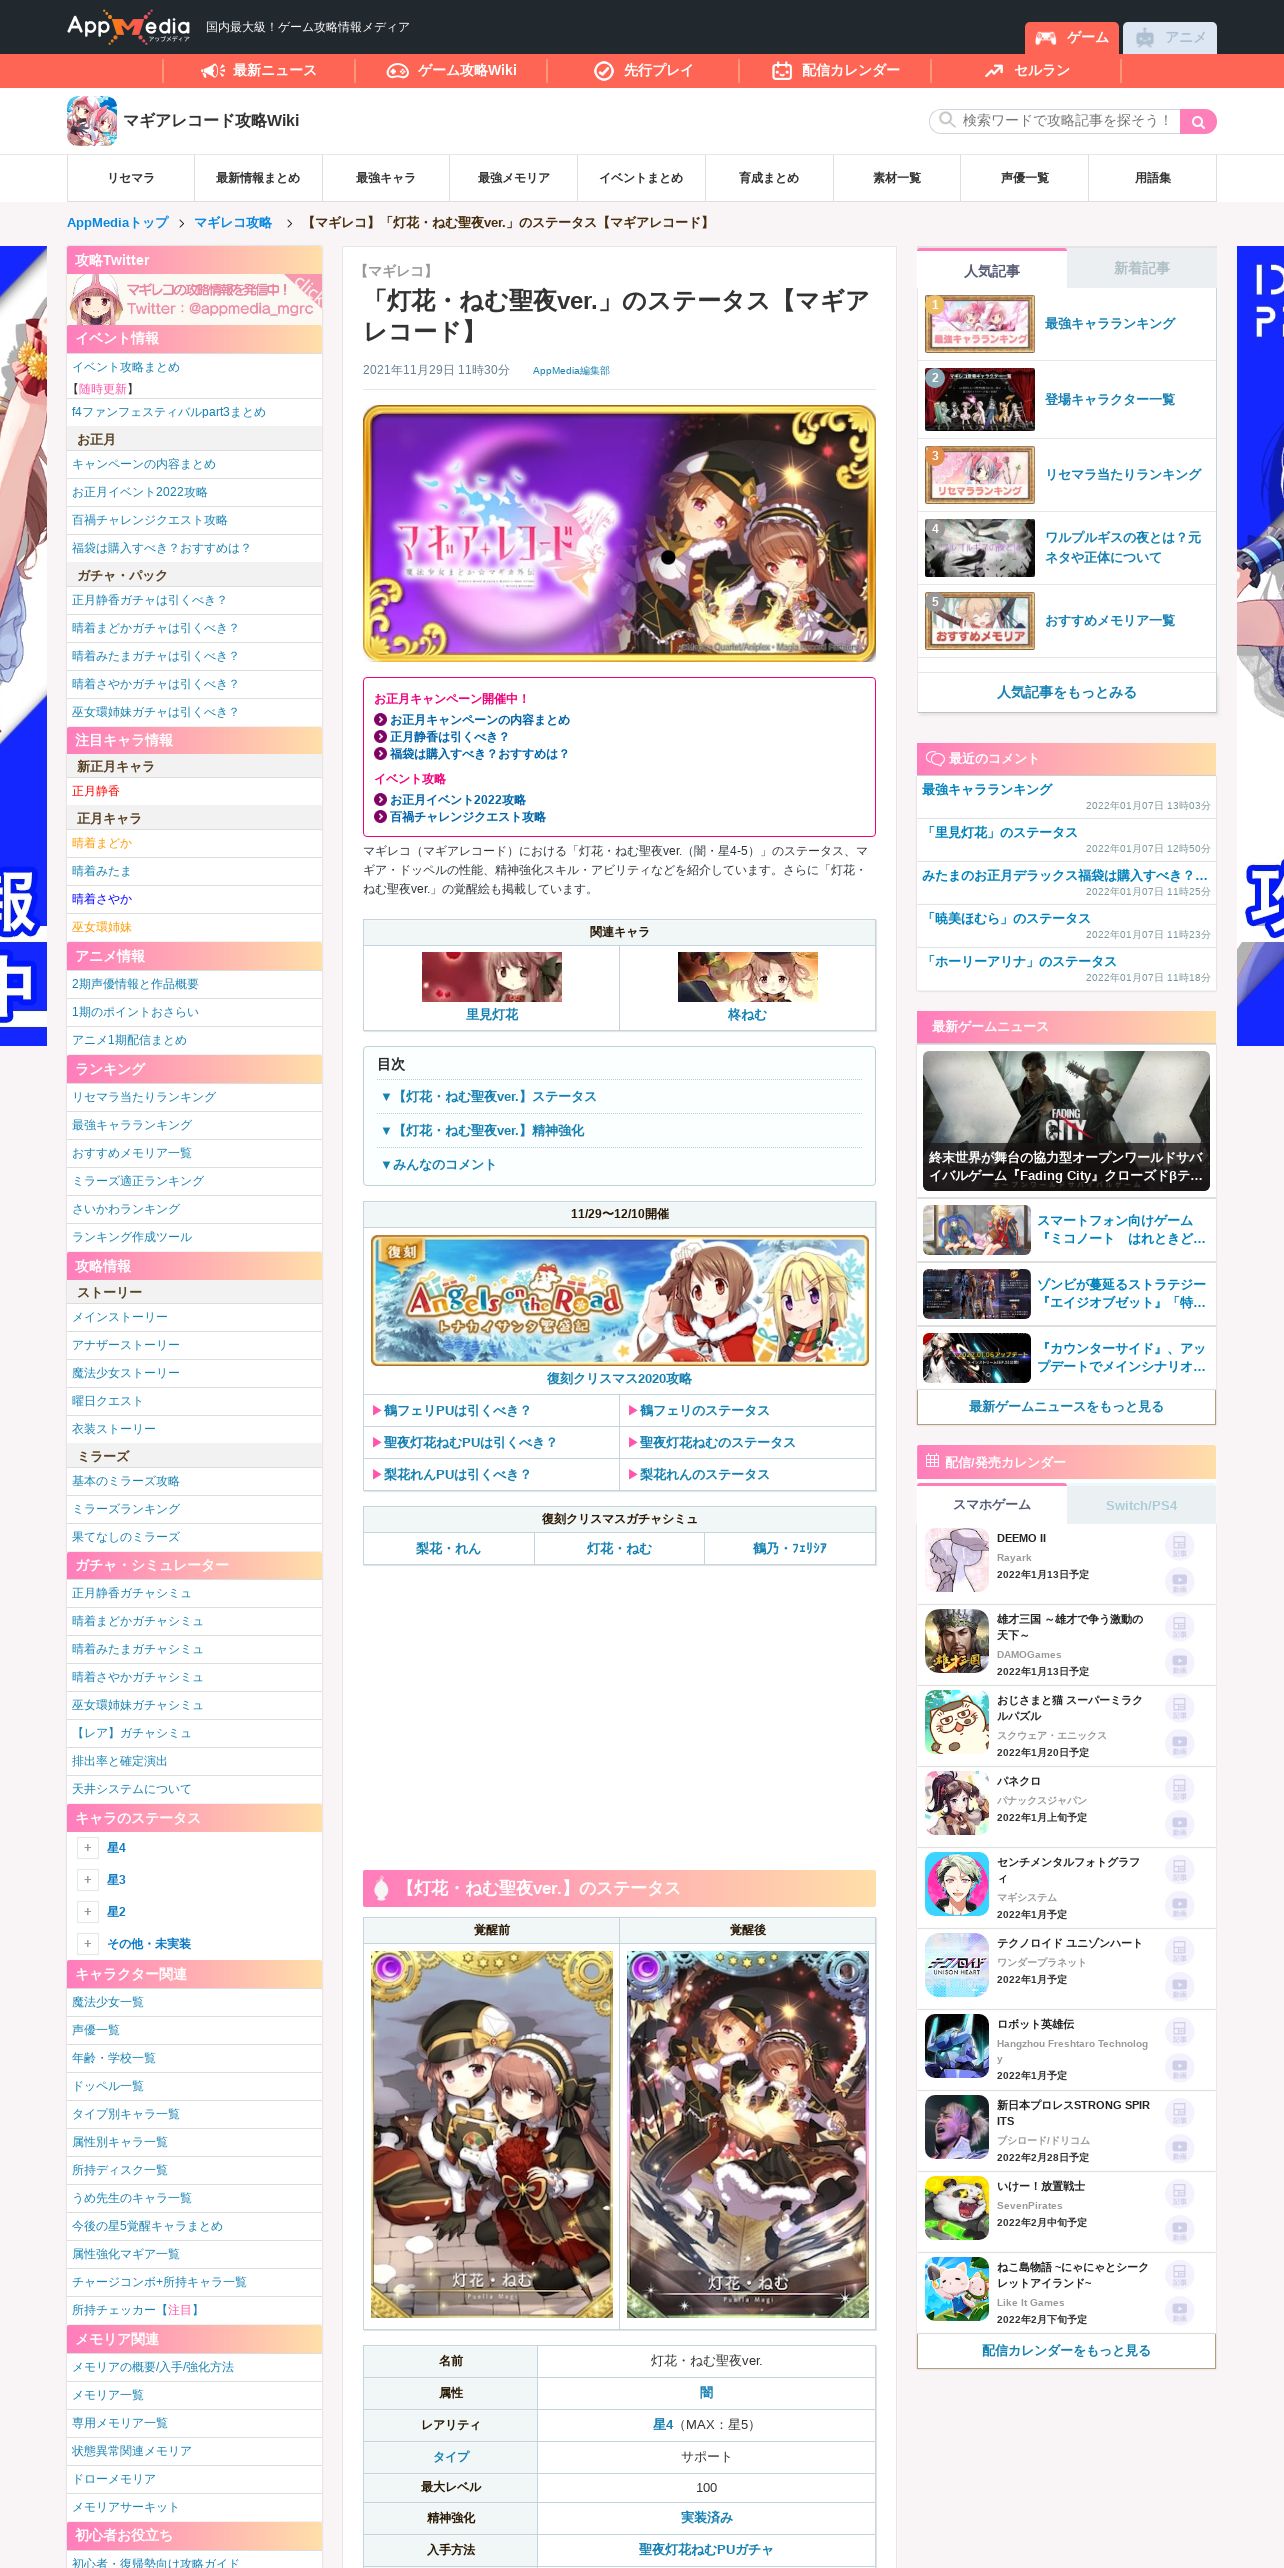Open 最新ニュース in the orange bar
The height and width of the screenshot is (2568, 1284).
258,70
